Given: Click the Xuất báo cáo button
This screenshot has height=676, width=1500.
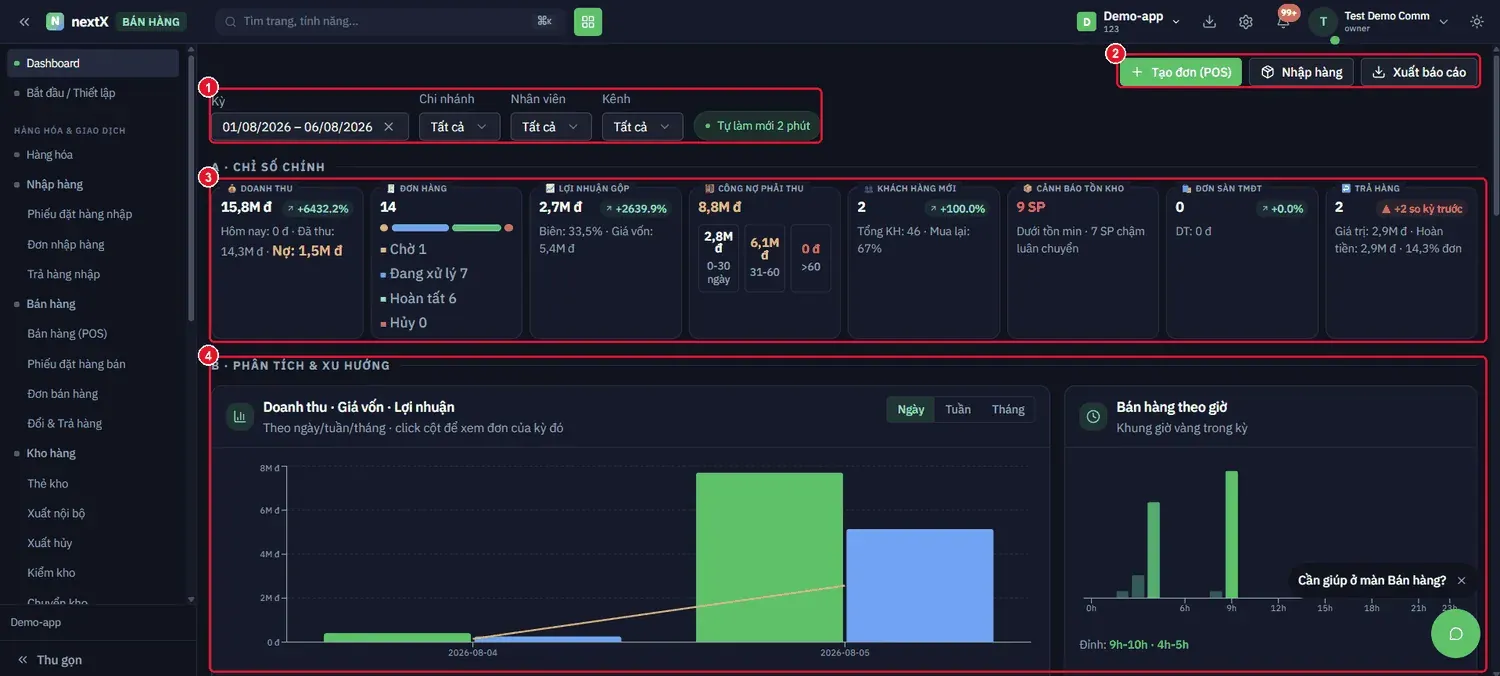Looking at the screenshot, I should (x=1419, y=72).
